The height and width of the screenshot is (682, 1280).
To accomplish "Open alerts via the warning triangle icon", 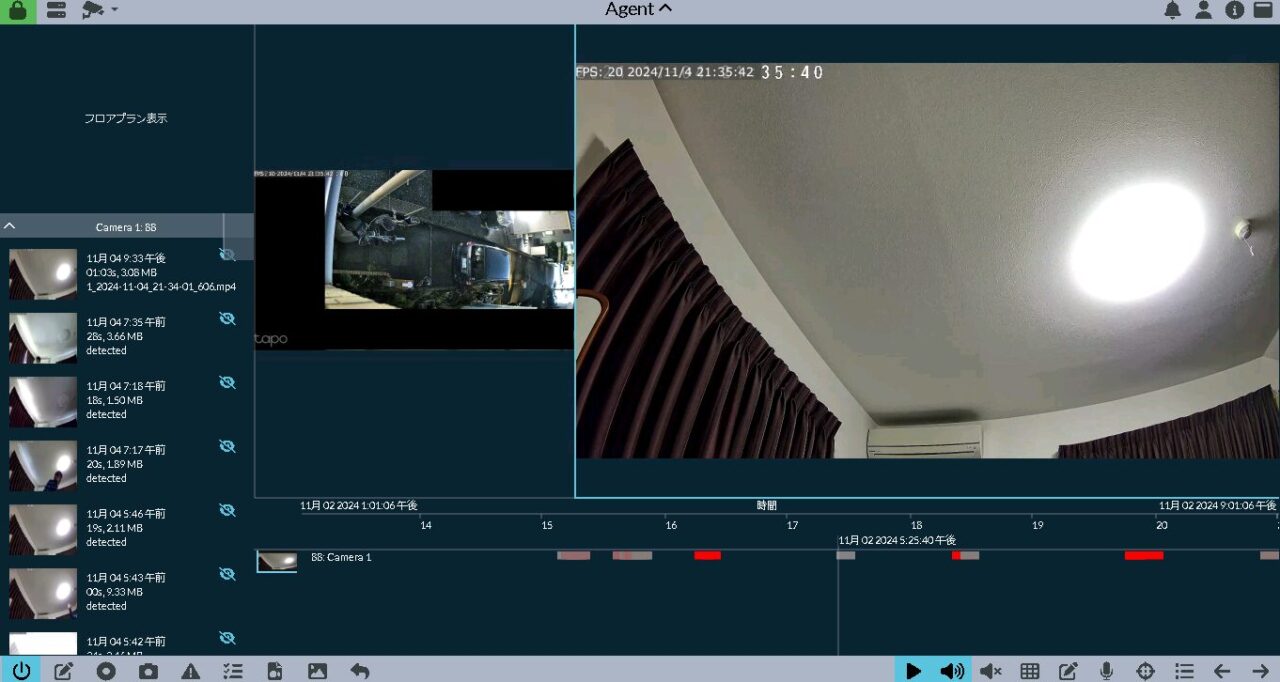I will coord(190,671).
